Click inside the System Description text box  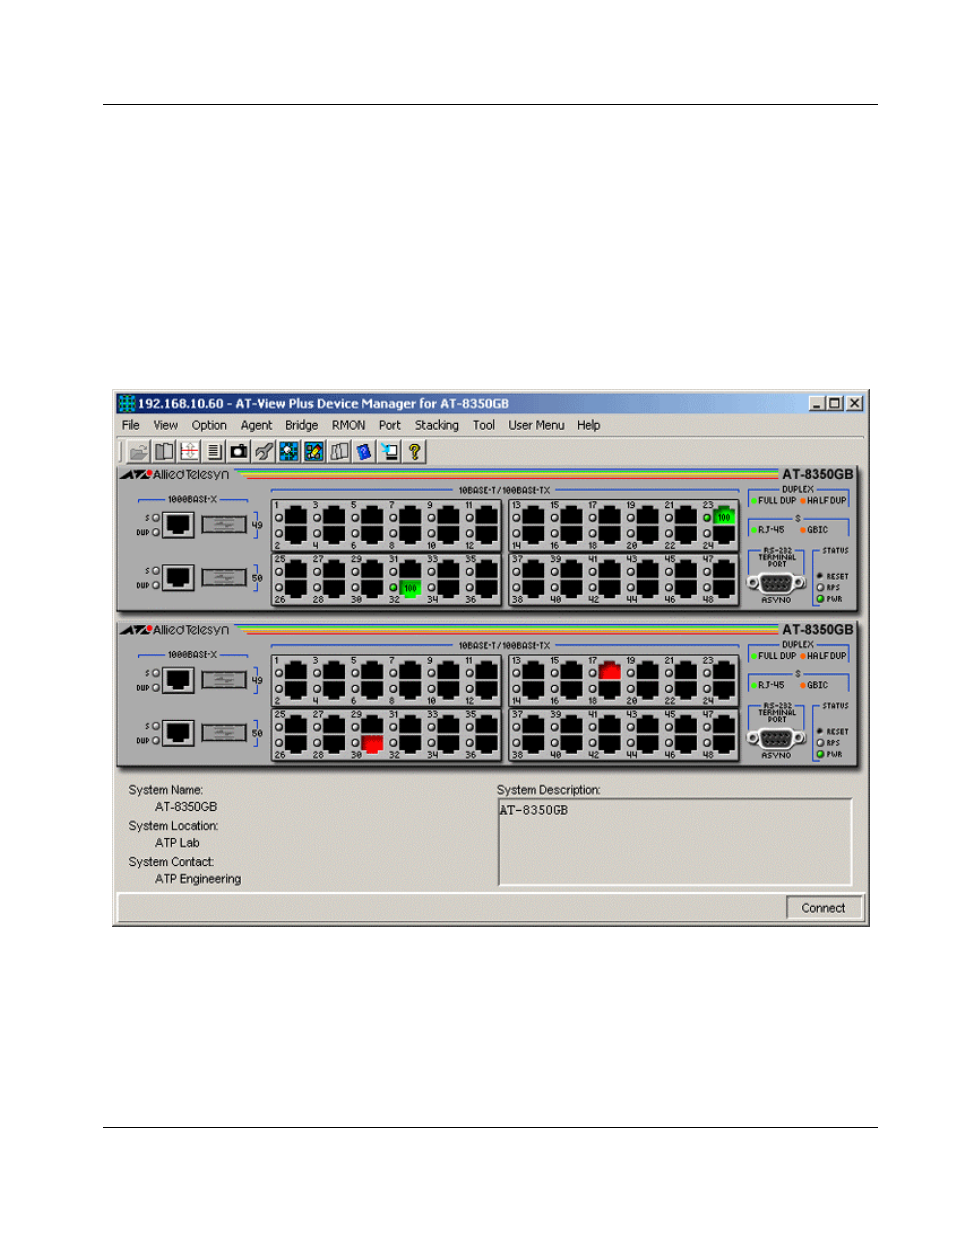click(x=675, y=842)
